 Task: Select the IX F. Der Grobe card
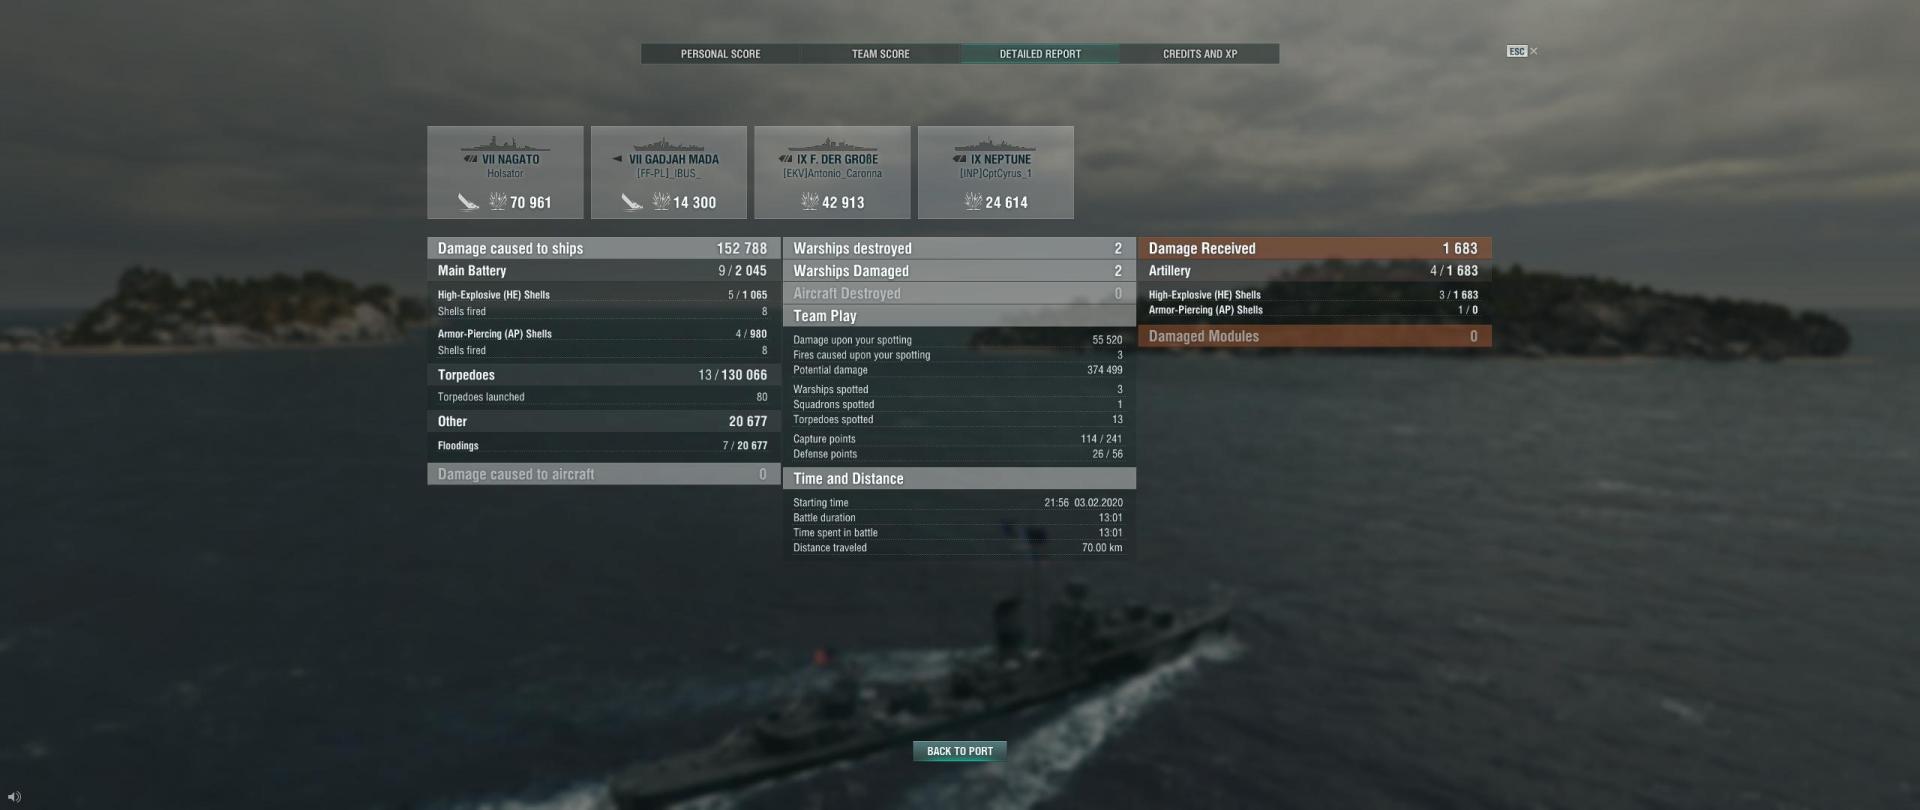point(832,172)
